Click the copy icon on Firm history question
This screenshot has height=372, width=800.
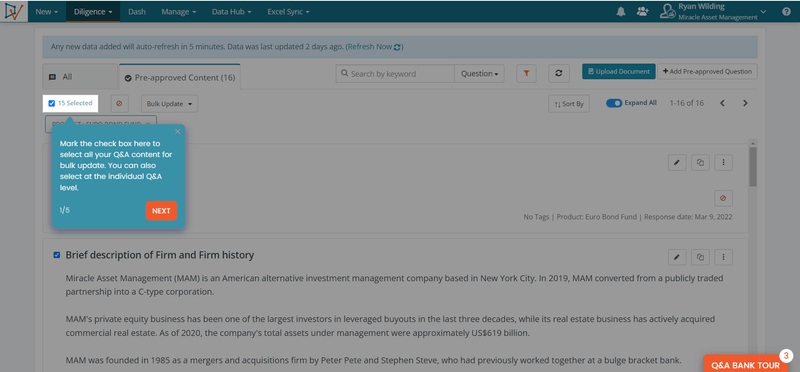tap(700, 257)
